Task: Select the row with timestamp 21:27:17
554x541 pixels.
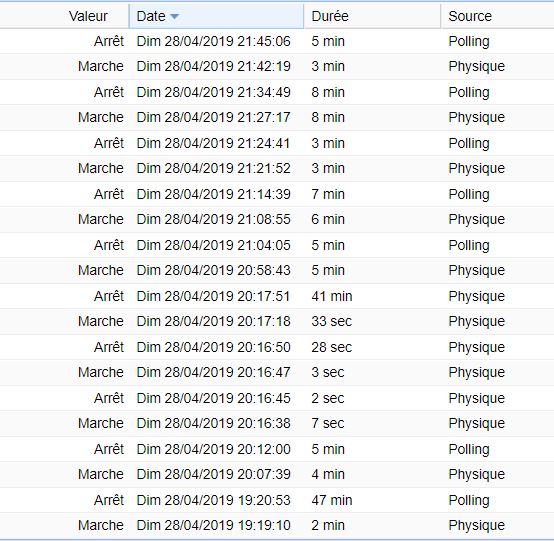Action: (277, 117)
